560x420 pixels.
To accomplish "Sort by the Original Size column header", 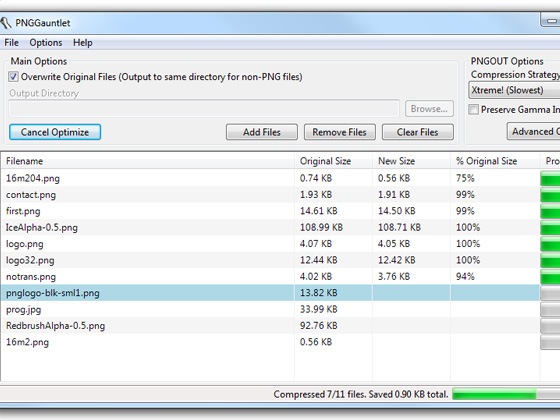I will 333,161.
